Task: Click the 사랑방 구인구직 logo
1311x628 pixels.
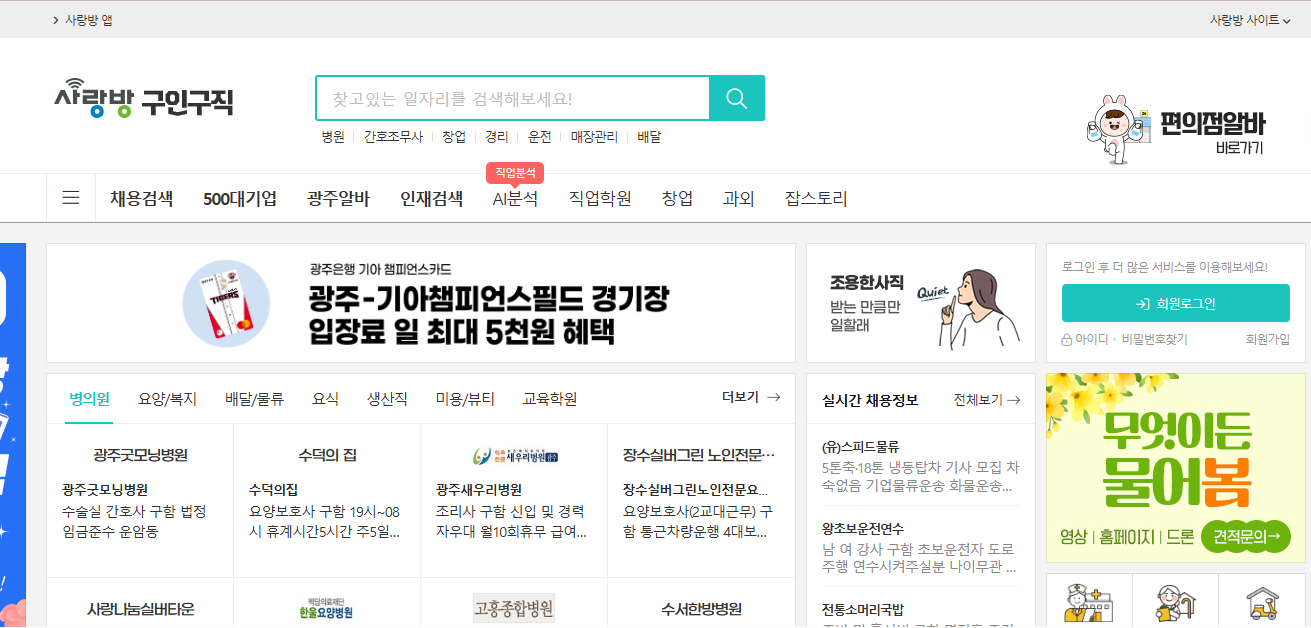Action: pyautogui.click(x=144, y=98)
